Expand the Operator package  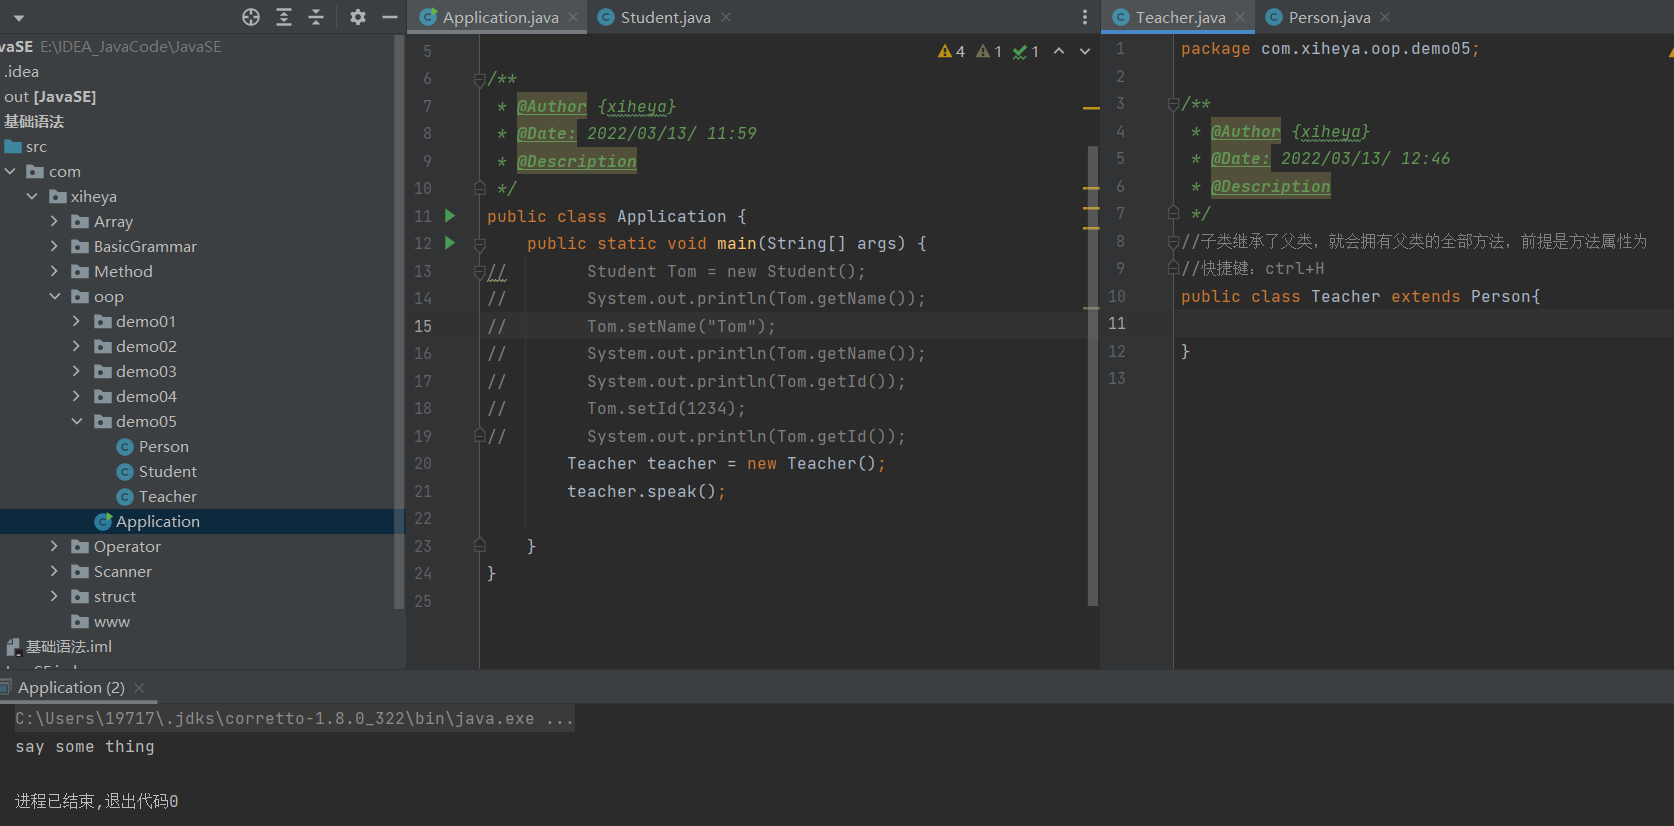(54, 546)
